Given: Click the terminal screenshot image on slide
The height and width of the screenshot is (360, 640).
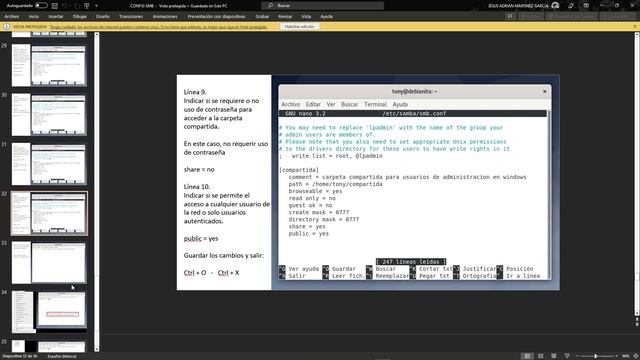Looking at the screenshot, I should pos(416,182).
